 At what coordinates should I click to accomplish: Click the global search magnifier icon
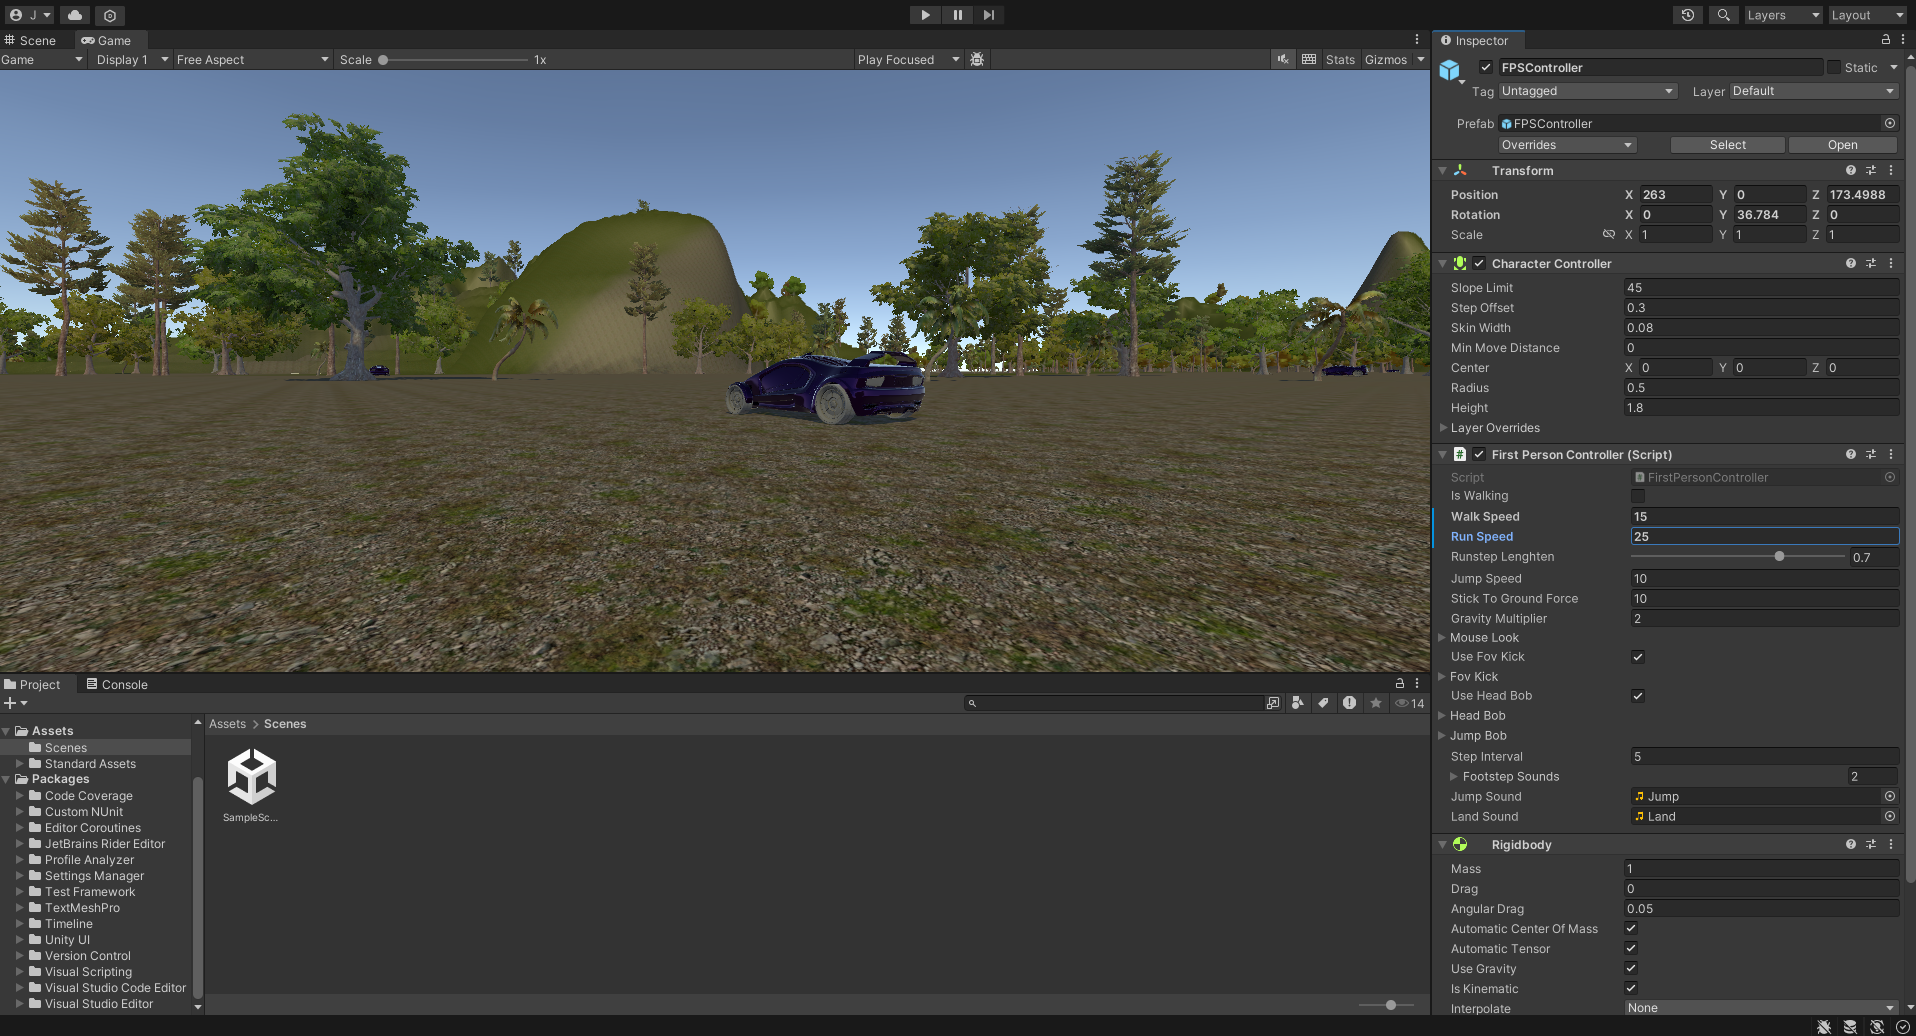[1723, 15]
